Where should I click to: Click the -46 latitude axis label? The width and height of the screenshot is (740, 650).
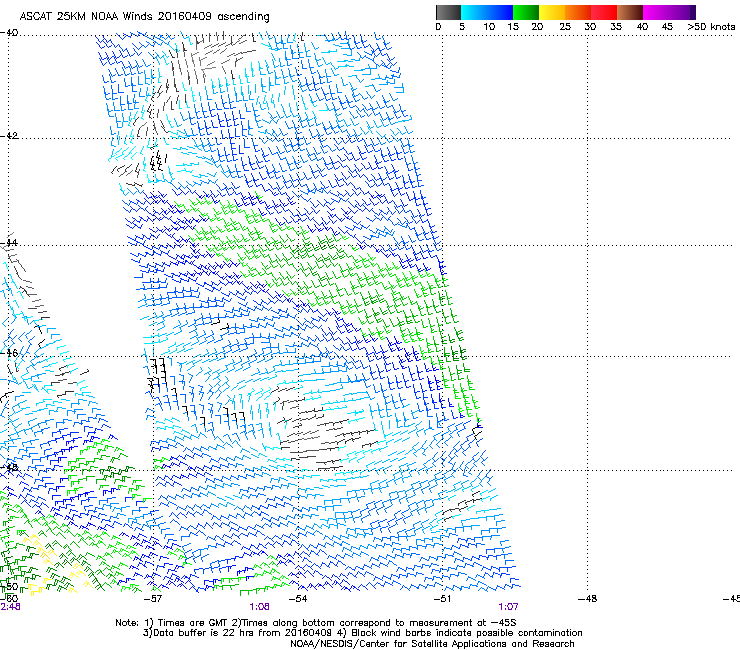click(x=9, y=353)
